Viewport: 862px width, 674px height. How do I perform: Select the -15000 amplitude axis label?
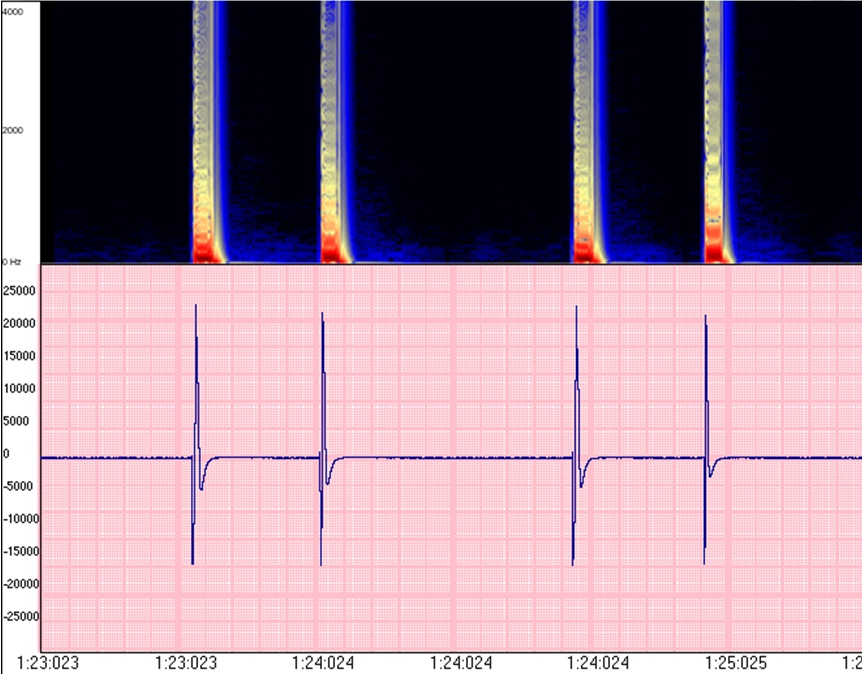(19, 551)
